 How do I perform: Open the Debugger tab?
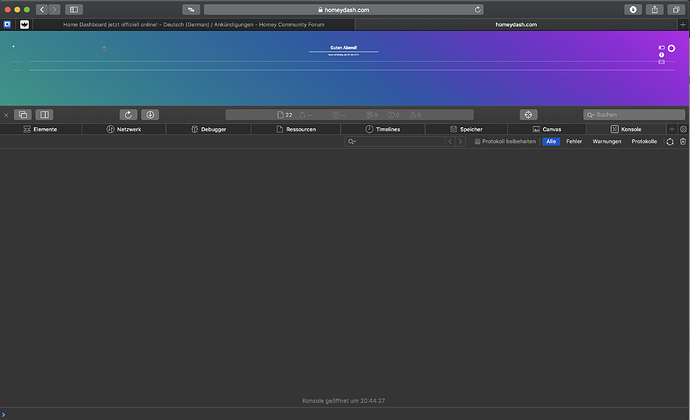(x=209, y=129)
